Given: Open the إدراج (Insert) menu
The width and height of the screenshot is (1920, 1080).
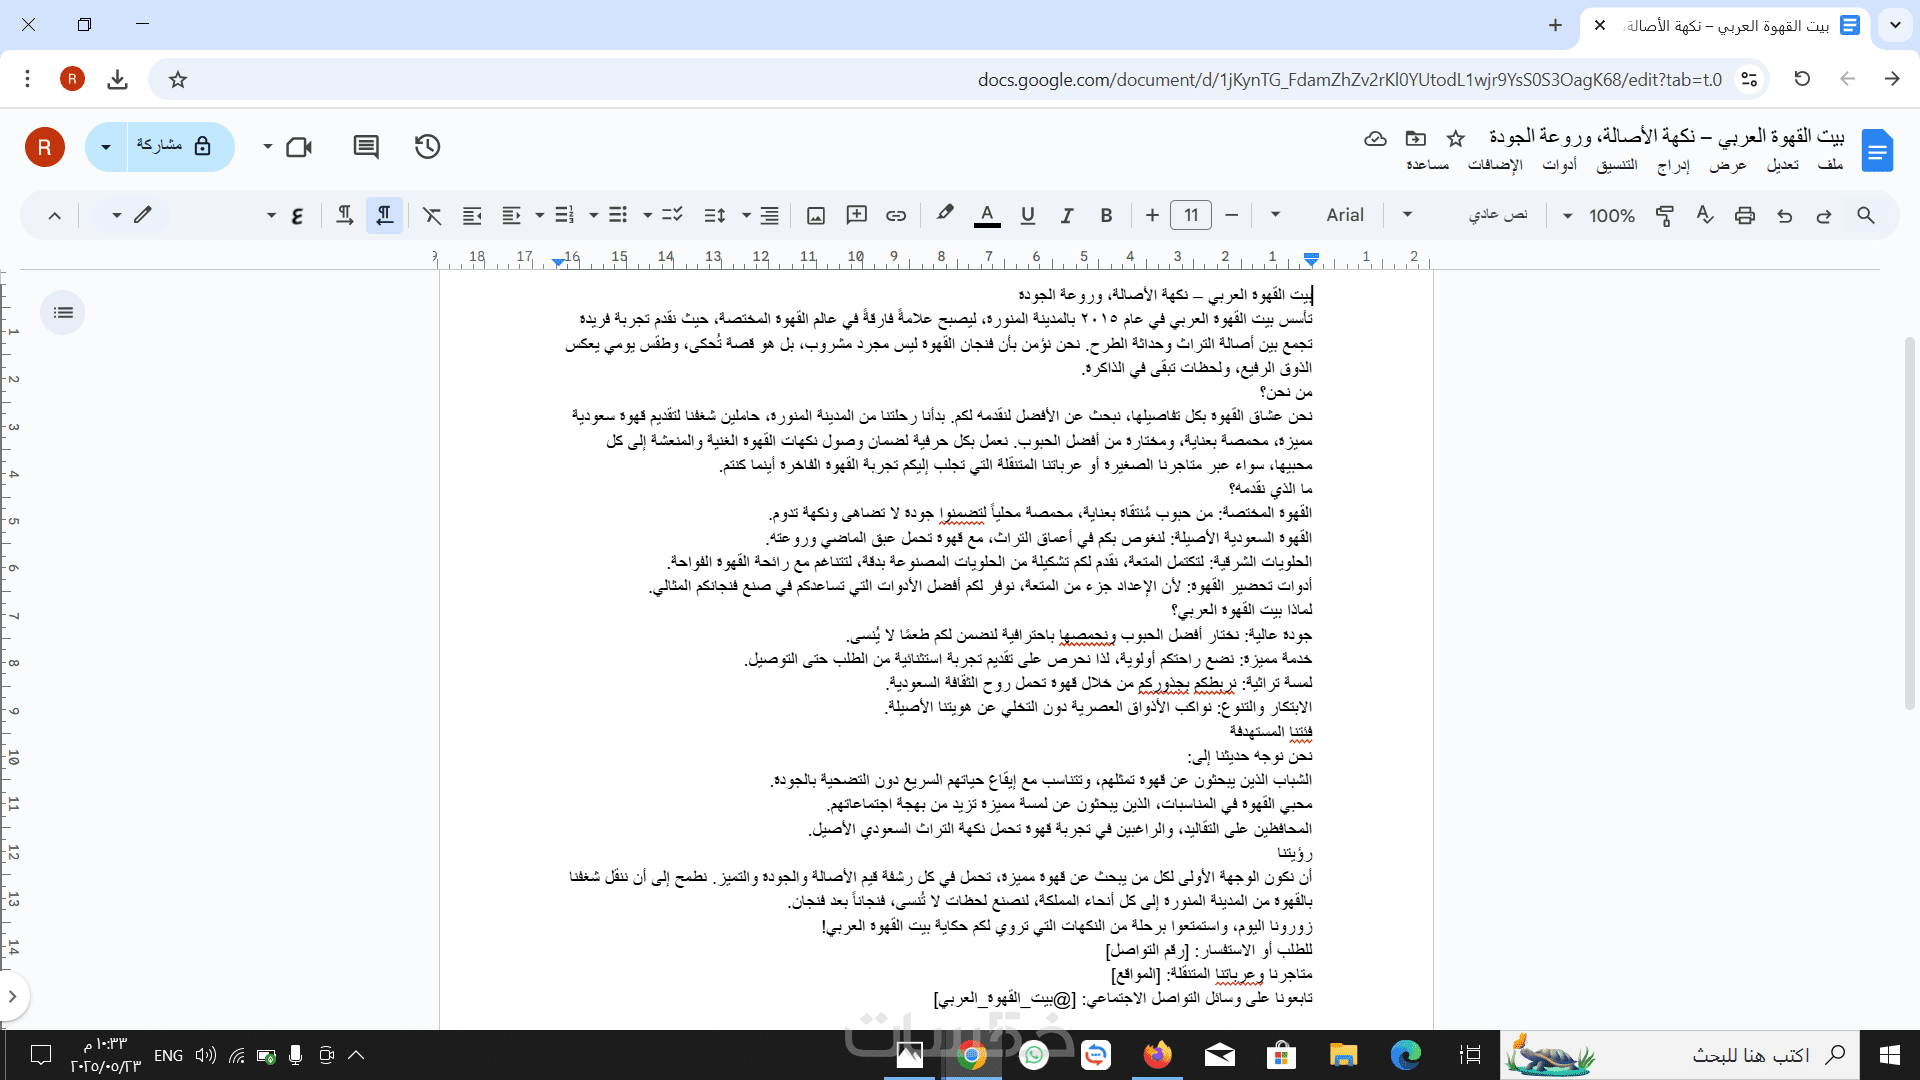Looking at the screenshot, I should 1673,165.
